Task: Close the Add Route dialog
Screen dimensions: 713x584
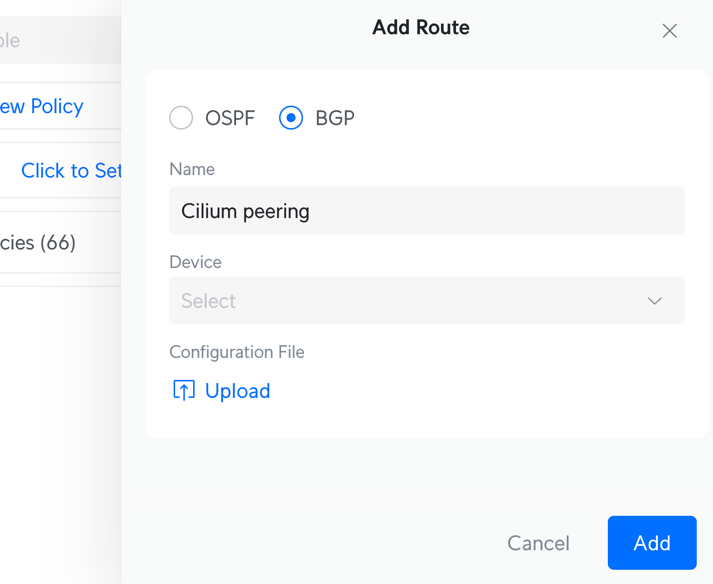Action: [669, 31]
